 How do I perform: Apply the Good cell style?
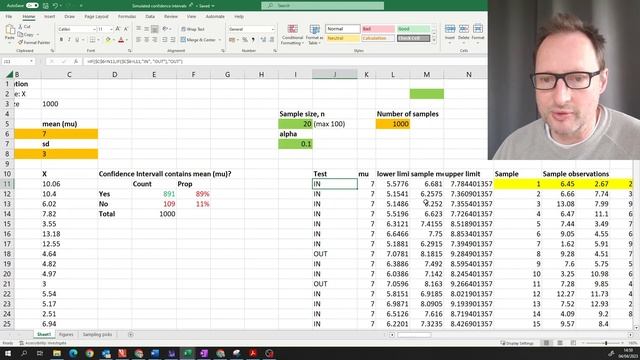(x=413, y=29)
